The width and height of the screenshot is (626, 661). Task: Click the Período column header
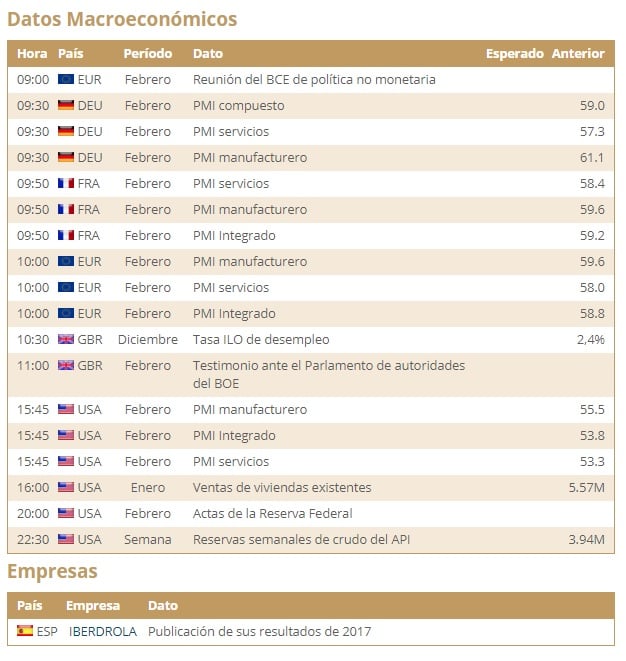tap(148, 53)
